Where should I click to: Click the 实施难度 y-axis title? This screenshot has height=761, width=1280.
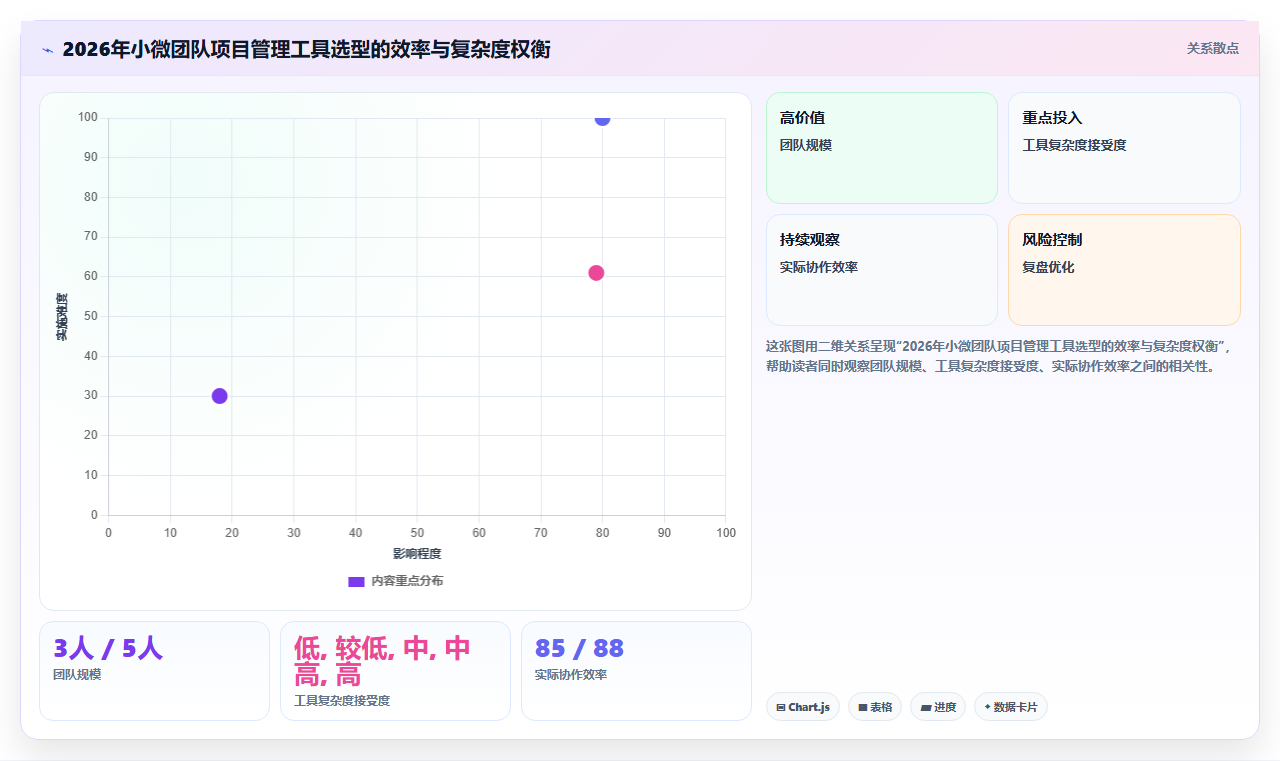pyautogui.click(x=62, y=317)
